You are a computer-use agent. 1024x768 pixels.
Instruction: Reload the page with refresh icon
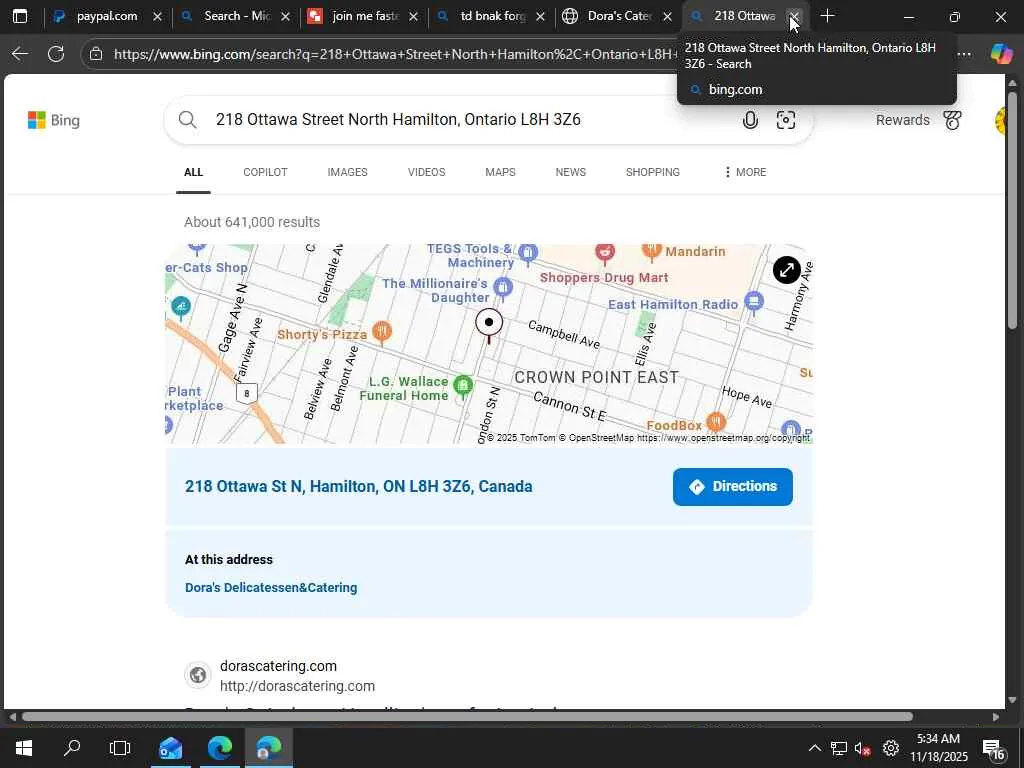56,54
